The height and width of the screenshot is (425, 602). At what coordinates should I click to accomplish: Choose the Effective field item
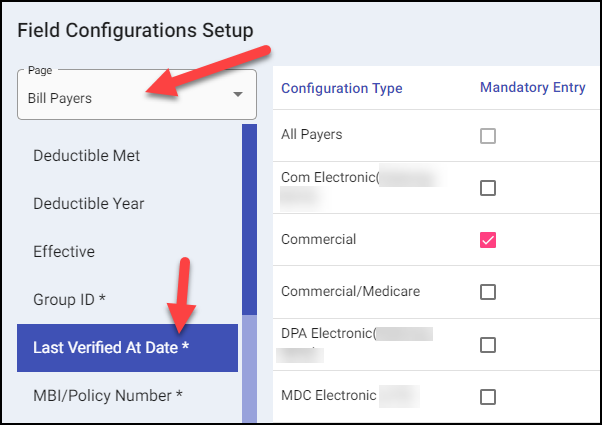[x=64, y=252]
